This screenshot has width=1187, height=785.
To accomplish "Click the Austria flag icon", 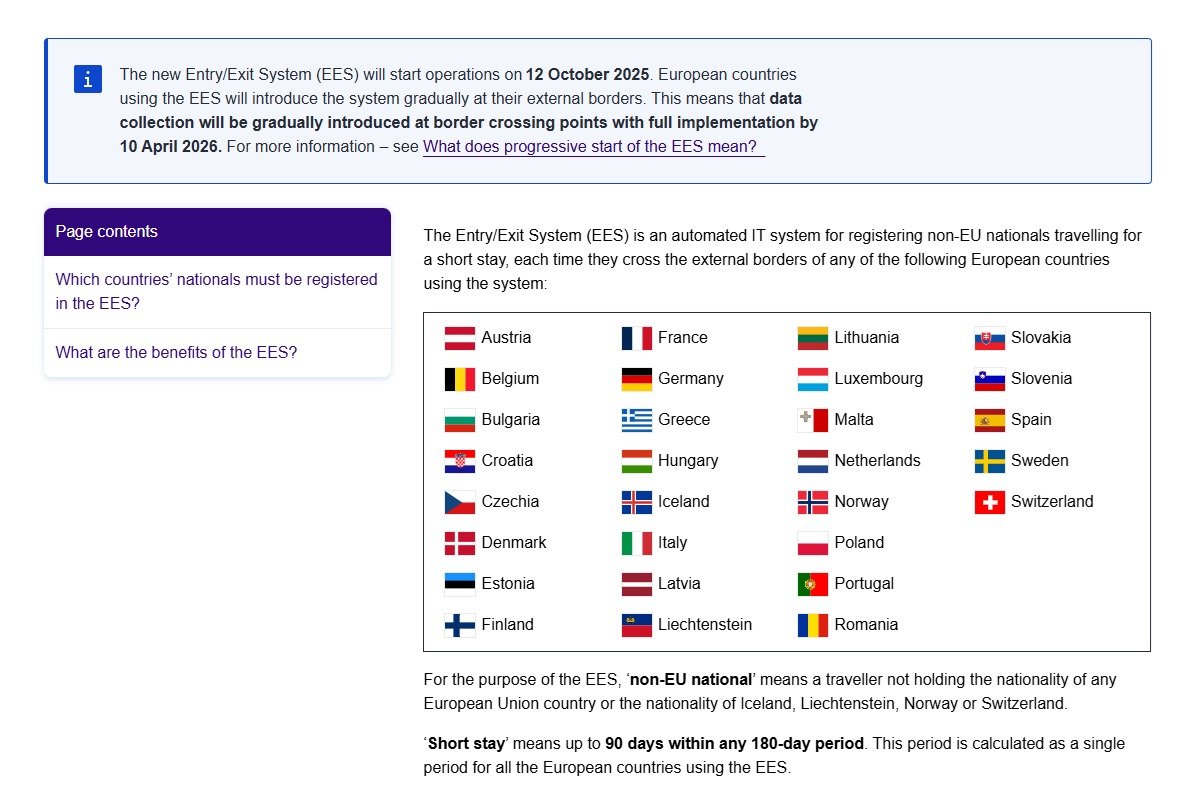I will [459, 338].
